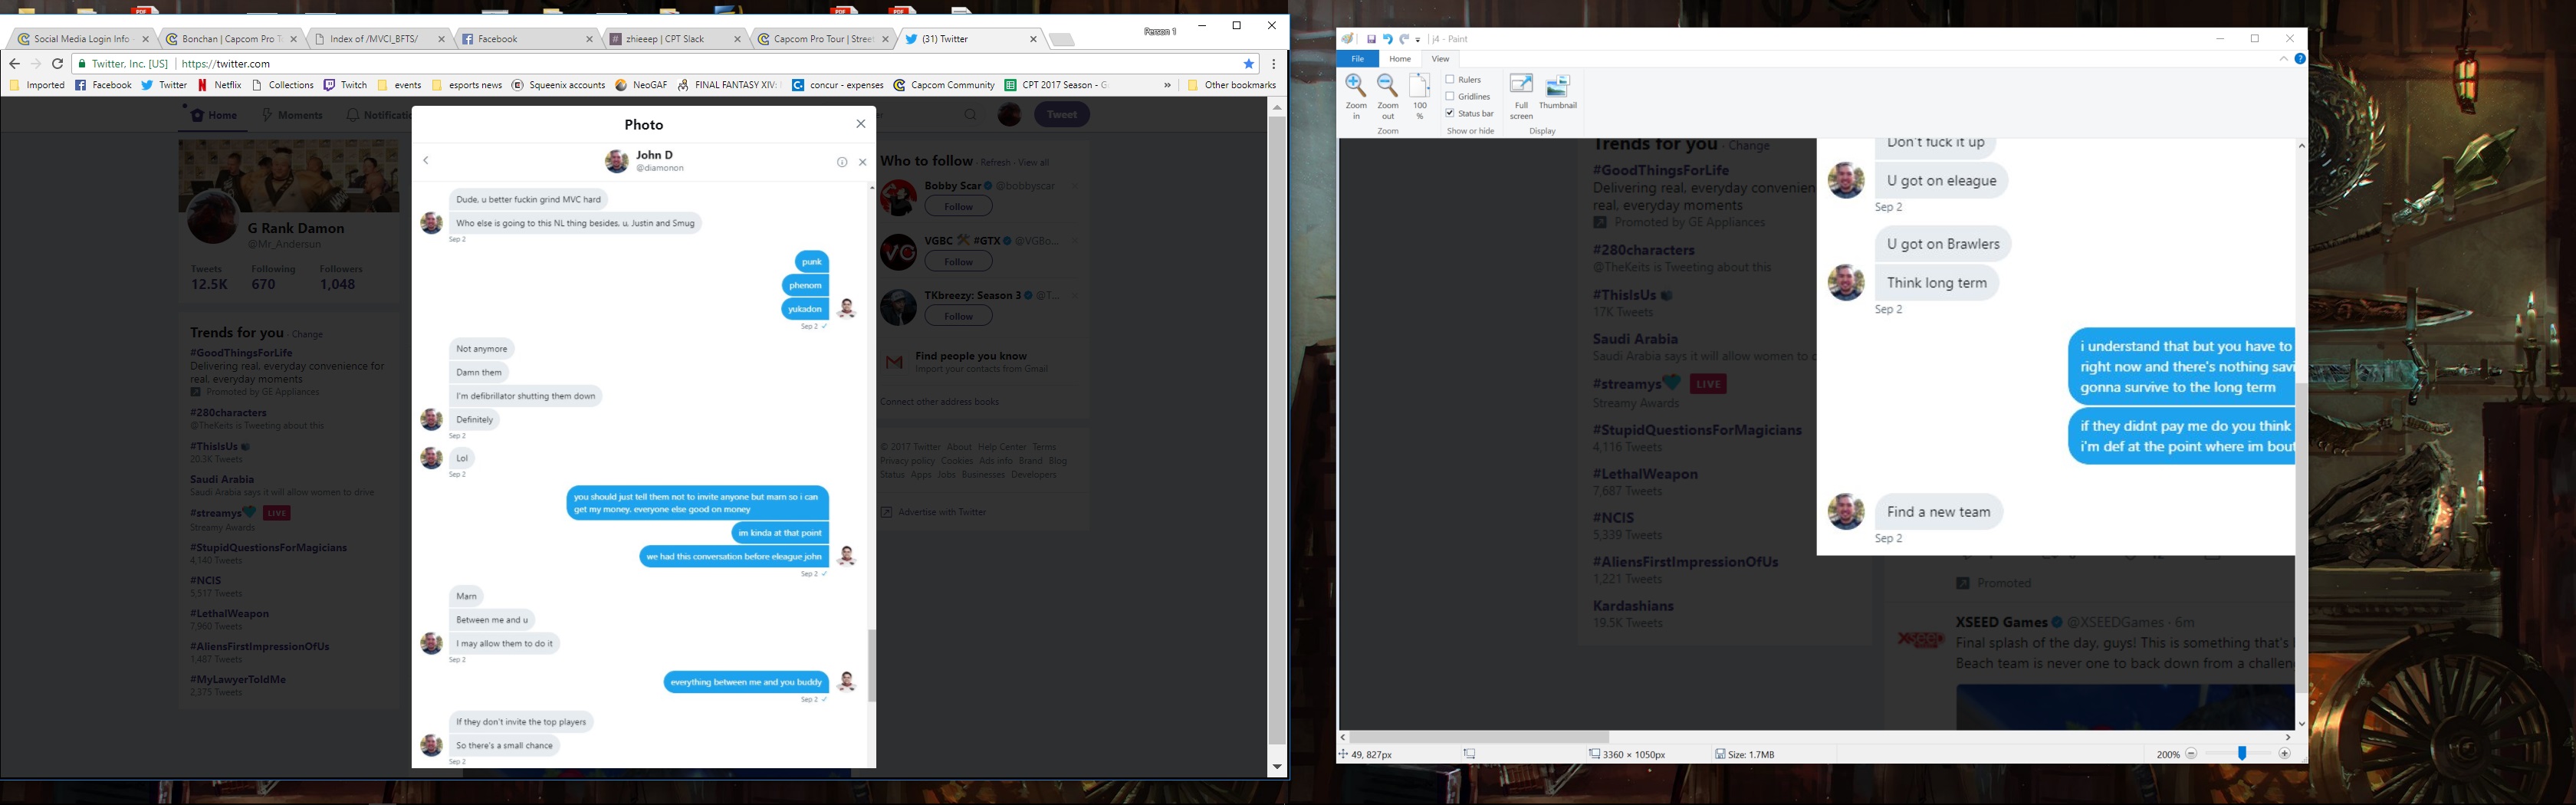2576x805 pixels.
Task: Click Find people you know link
Action: (x=970, y=356)
